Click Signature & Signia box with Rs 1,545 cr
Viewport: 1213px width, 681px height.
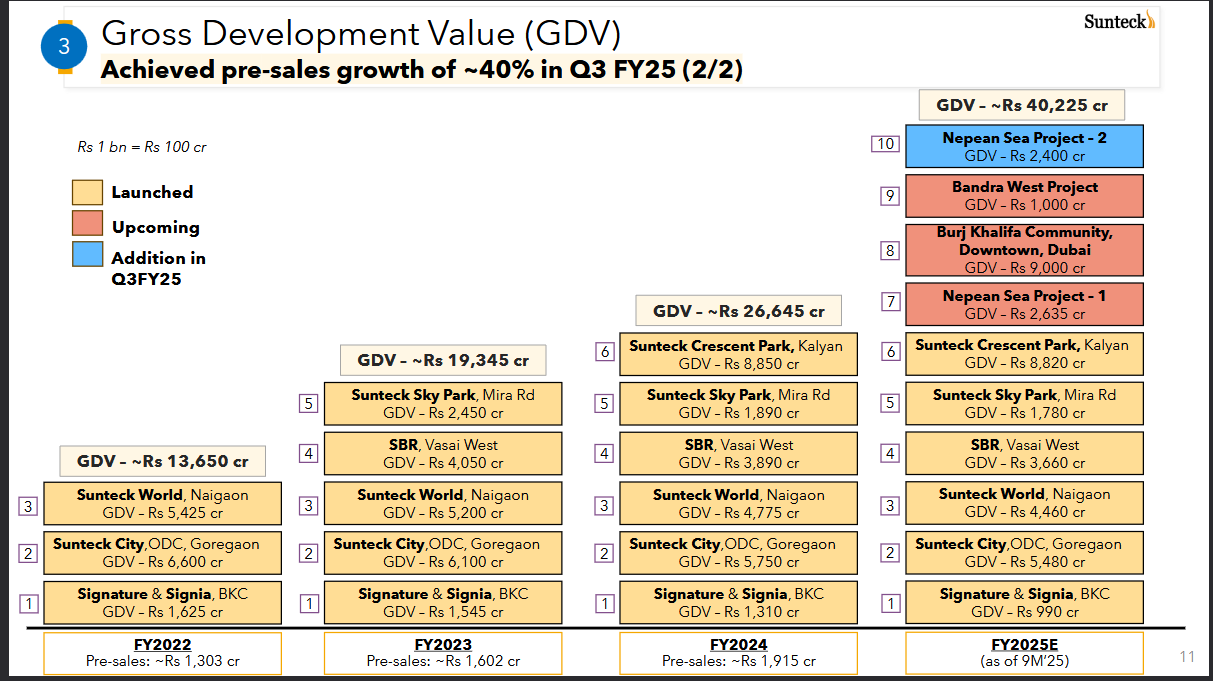(443, 602)
